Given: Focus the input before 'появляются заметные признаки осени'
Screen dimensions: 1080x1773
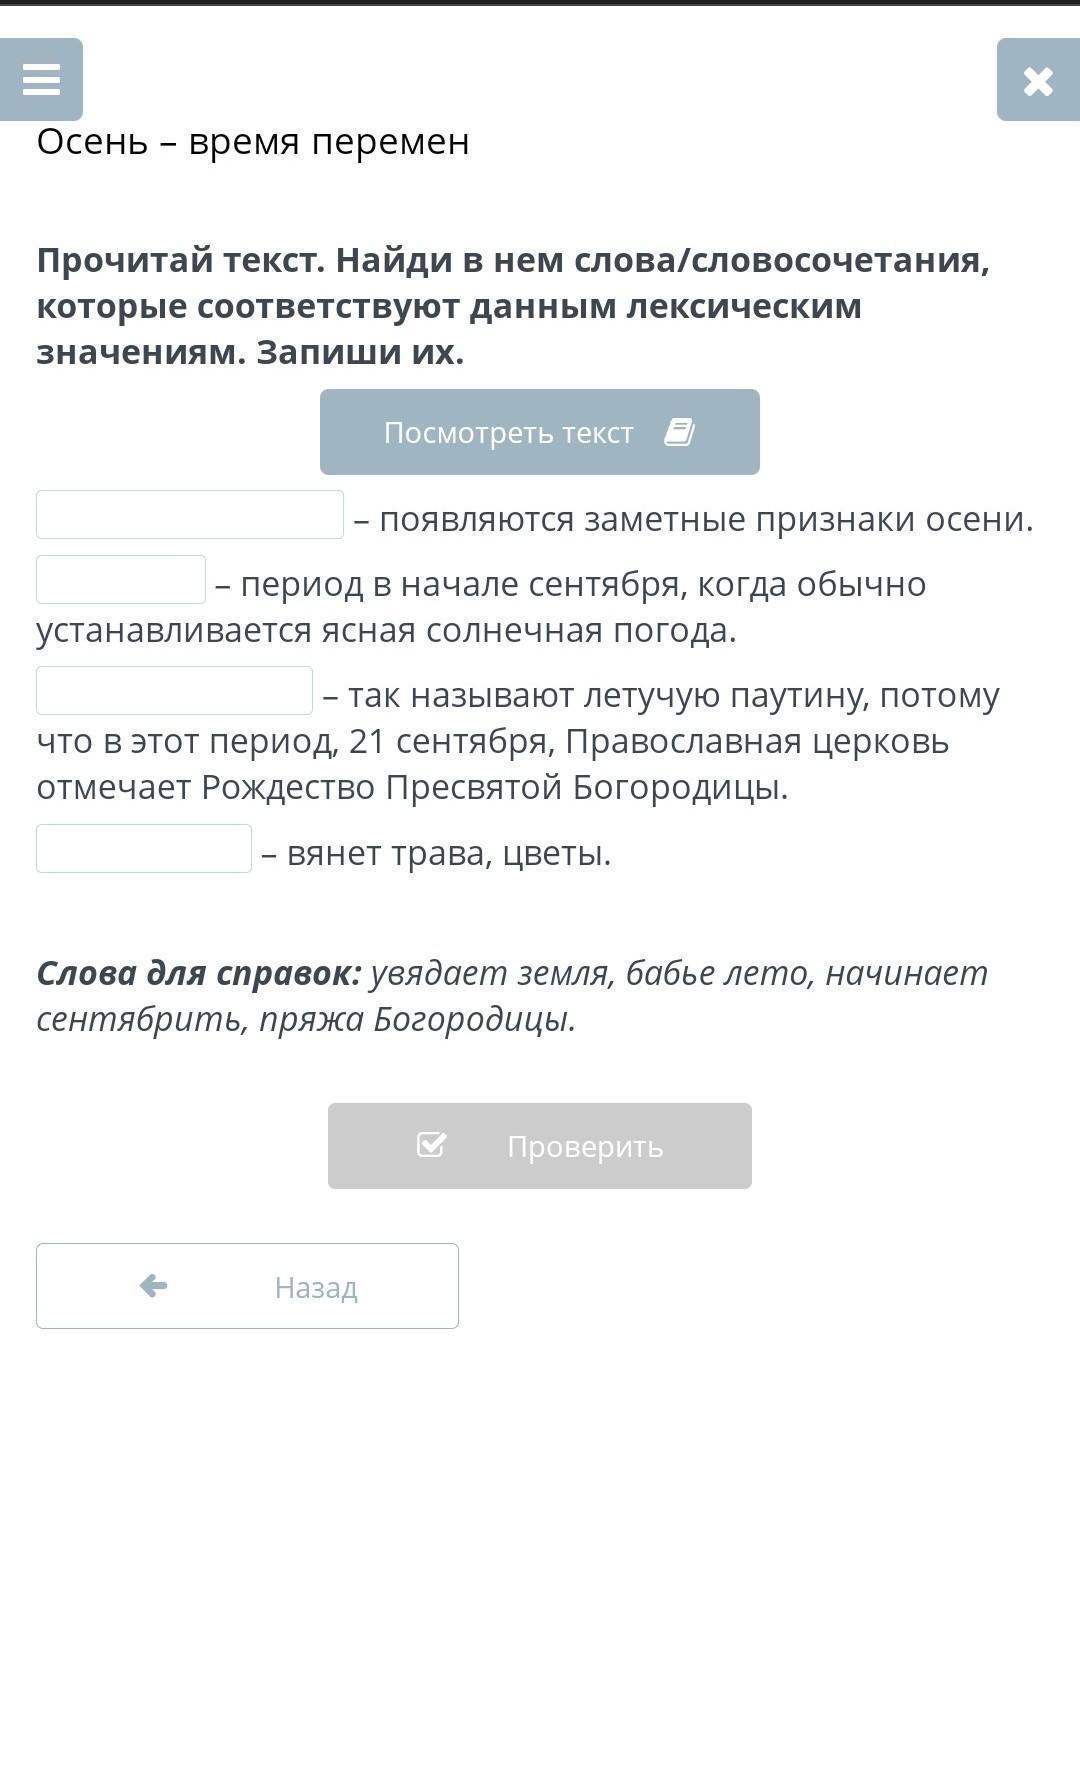Looking at the screenshot, I should [190, 515].
